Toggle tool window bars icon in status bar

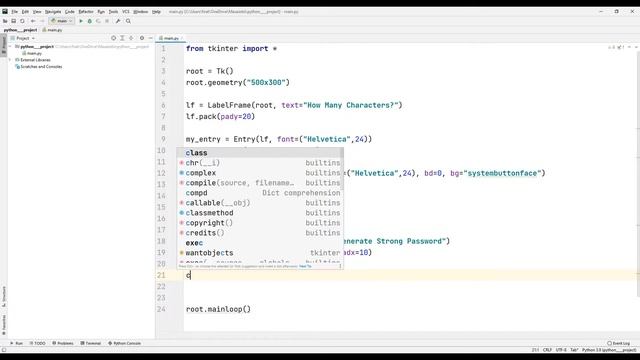tap(4, 350)
